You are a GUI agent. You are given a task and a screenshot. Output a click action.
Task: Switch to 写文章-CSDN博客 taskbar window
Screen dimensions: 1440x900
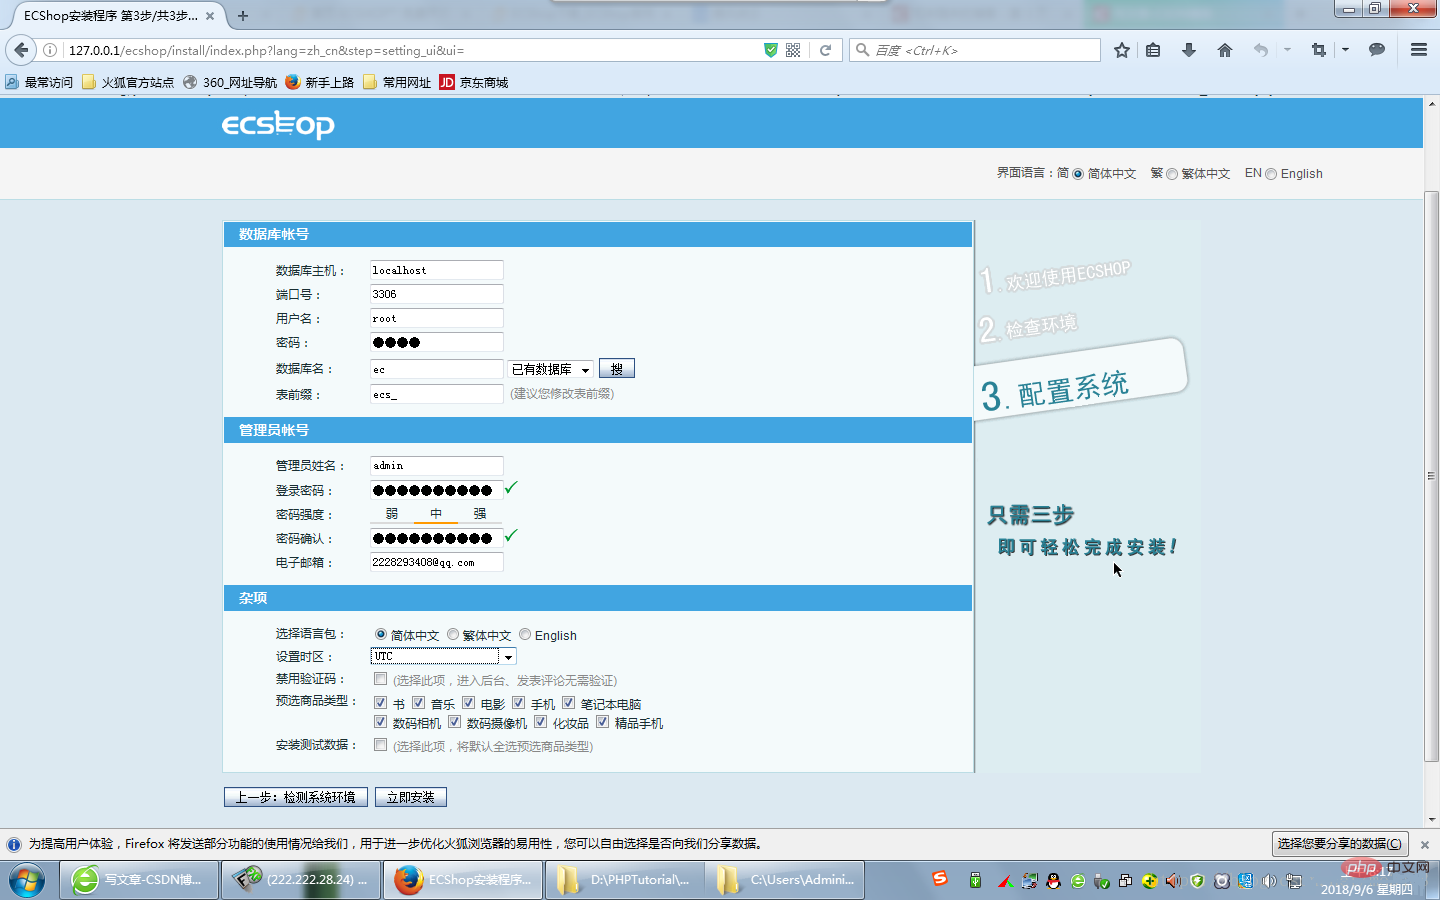139,880
